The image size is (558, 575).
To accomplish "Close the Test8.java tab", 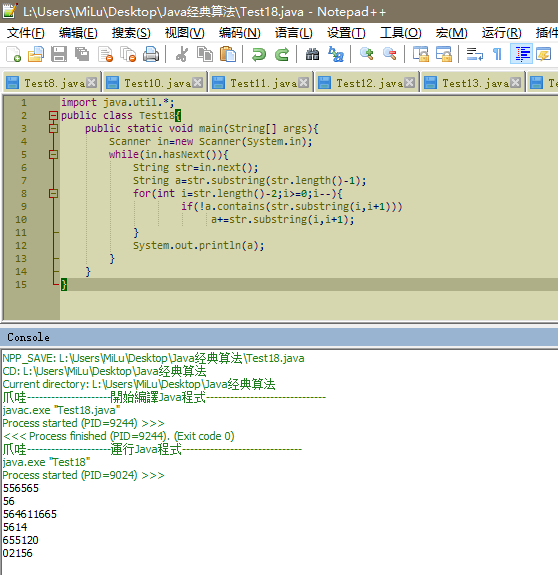I will click(x=92, y=83).
